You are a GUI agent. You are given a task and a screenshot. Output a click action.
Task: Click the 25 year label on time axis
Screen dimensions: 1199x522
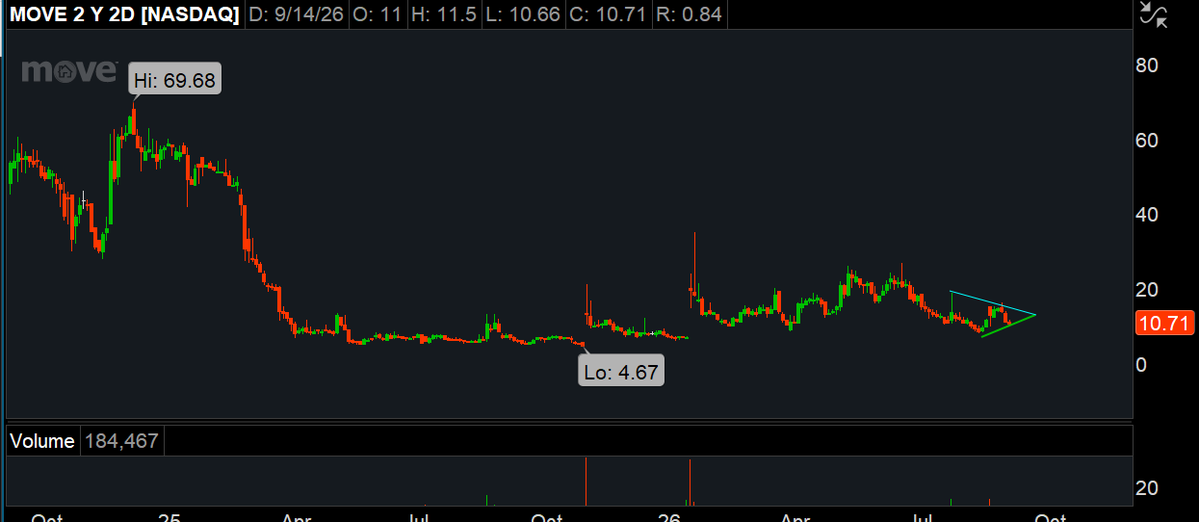point(169,517)
